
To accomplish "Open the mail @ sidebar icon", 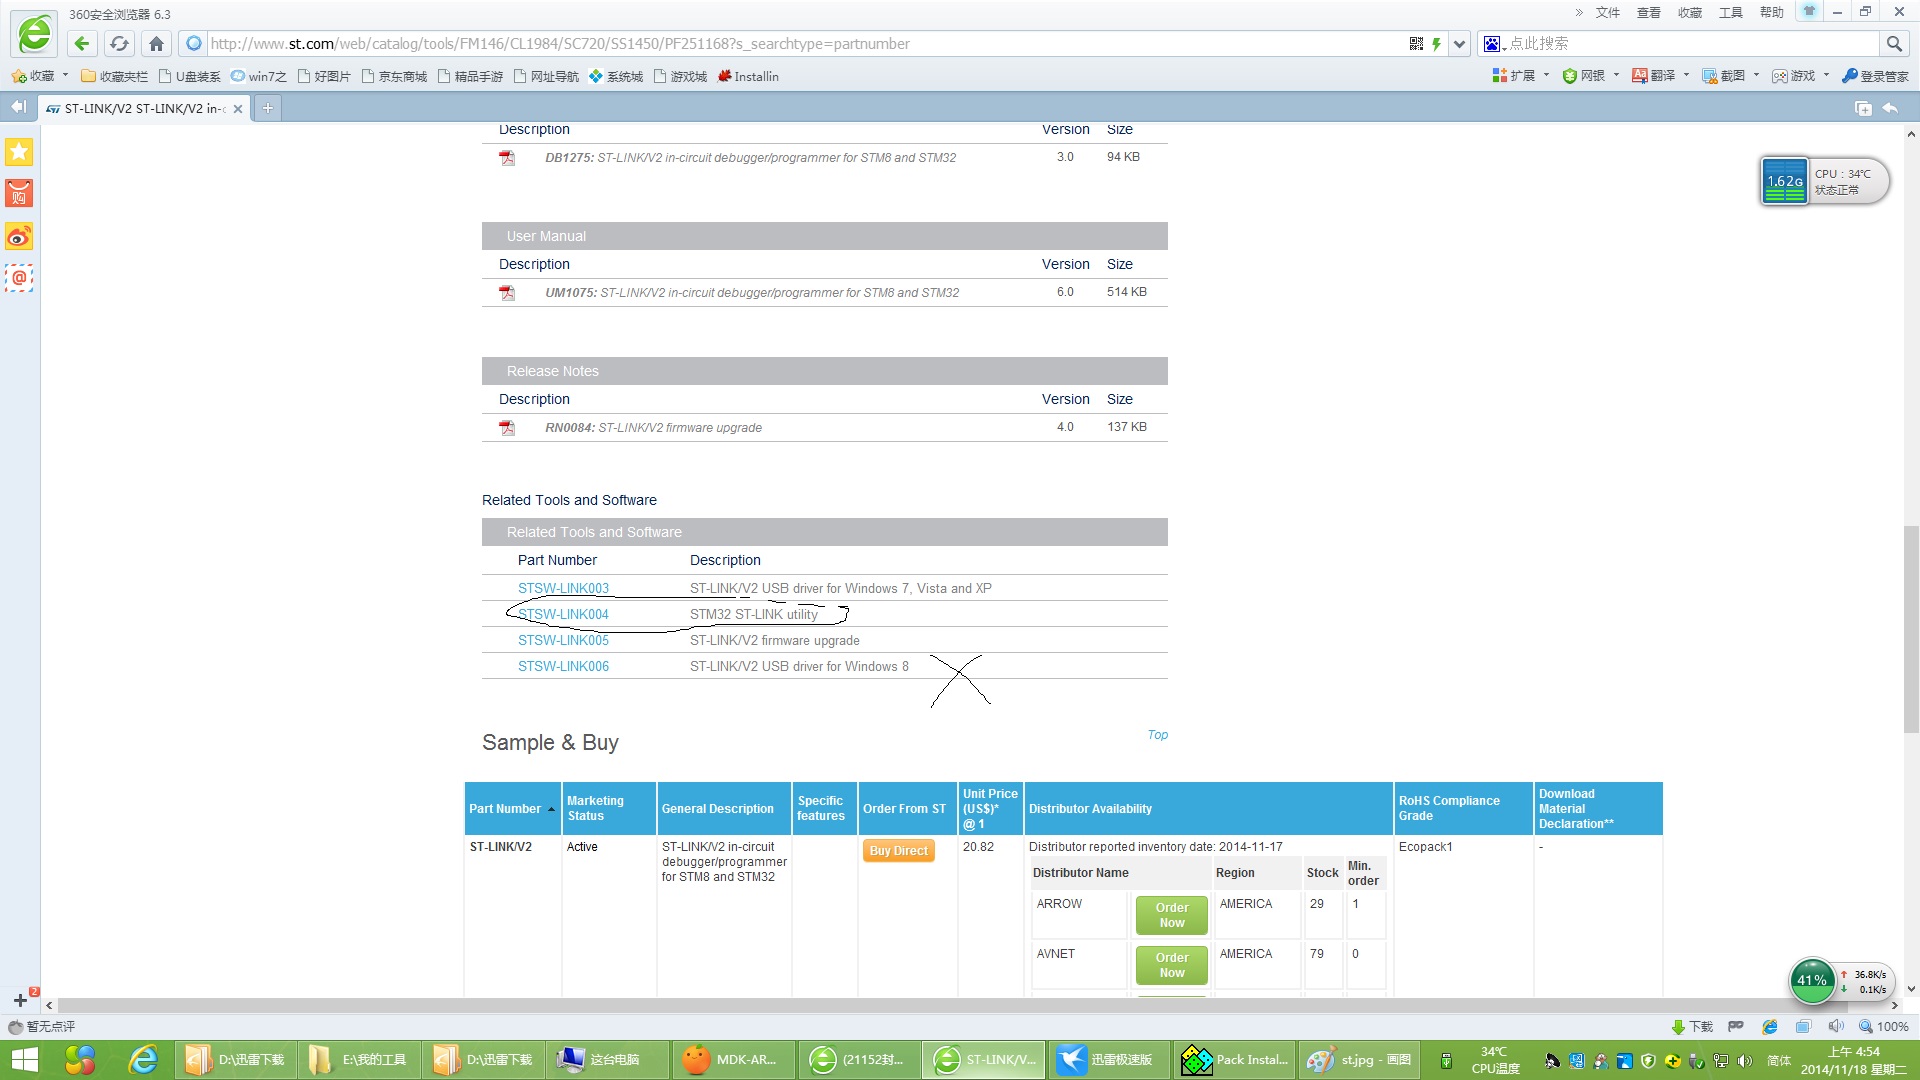I will click(19, 278).
